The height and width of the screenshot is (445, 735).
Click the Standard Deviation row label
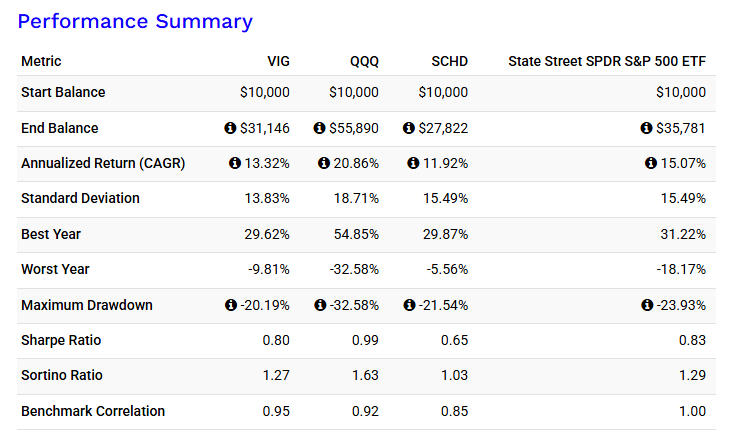pos(80,198)
